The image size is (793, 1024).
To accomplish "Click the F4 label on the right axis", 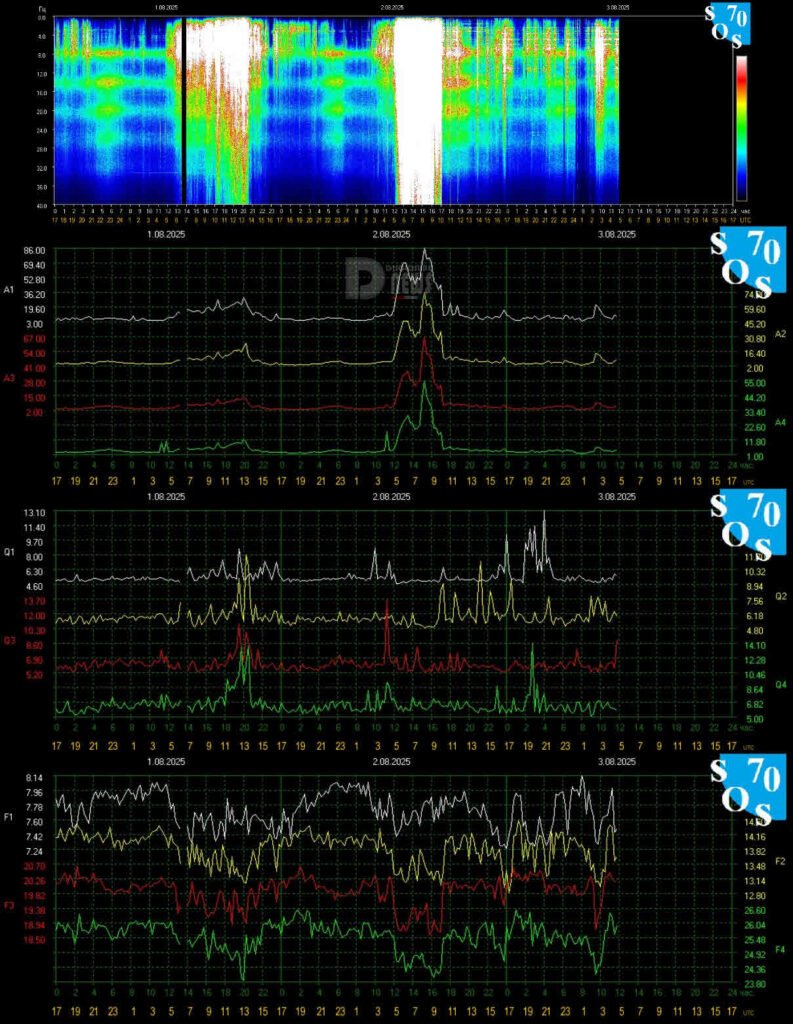I will [781, 948].
